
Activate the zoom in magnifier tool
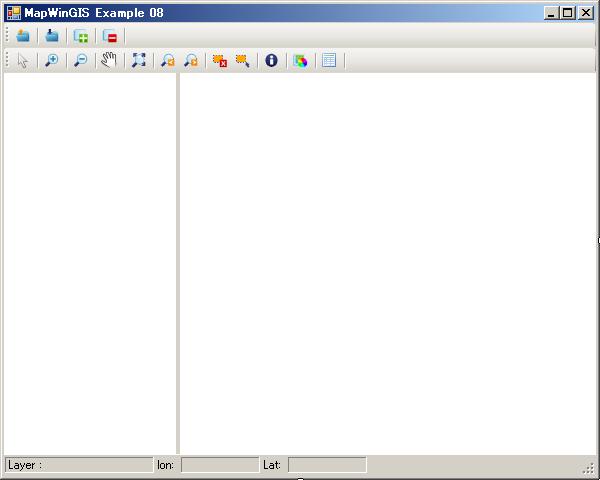pos(52,60)
